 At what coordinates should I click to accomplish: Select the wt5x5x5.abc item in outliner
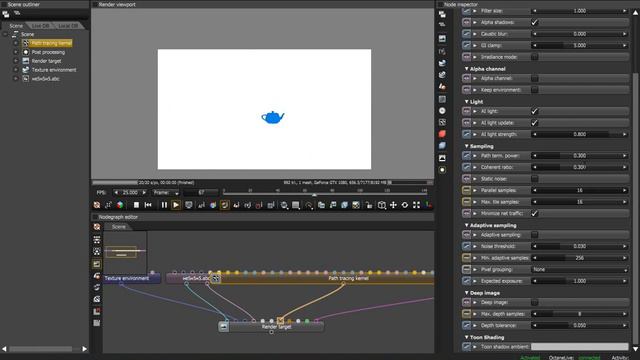(x=45, y=79)
